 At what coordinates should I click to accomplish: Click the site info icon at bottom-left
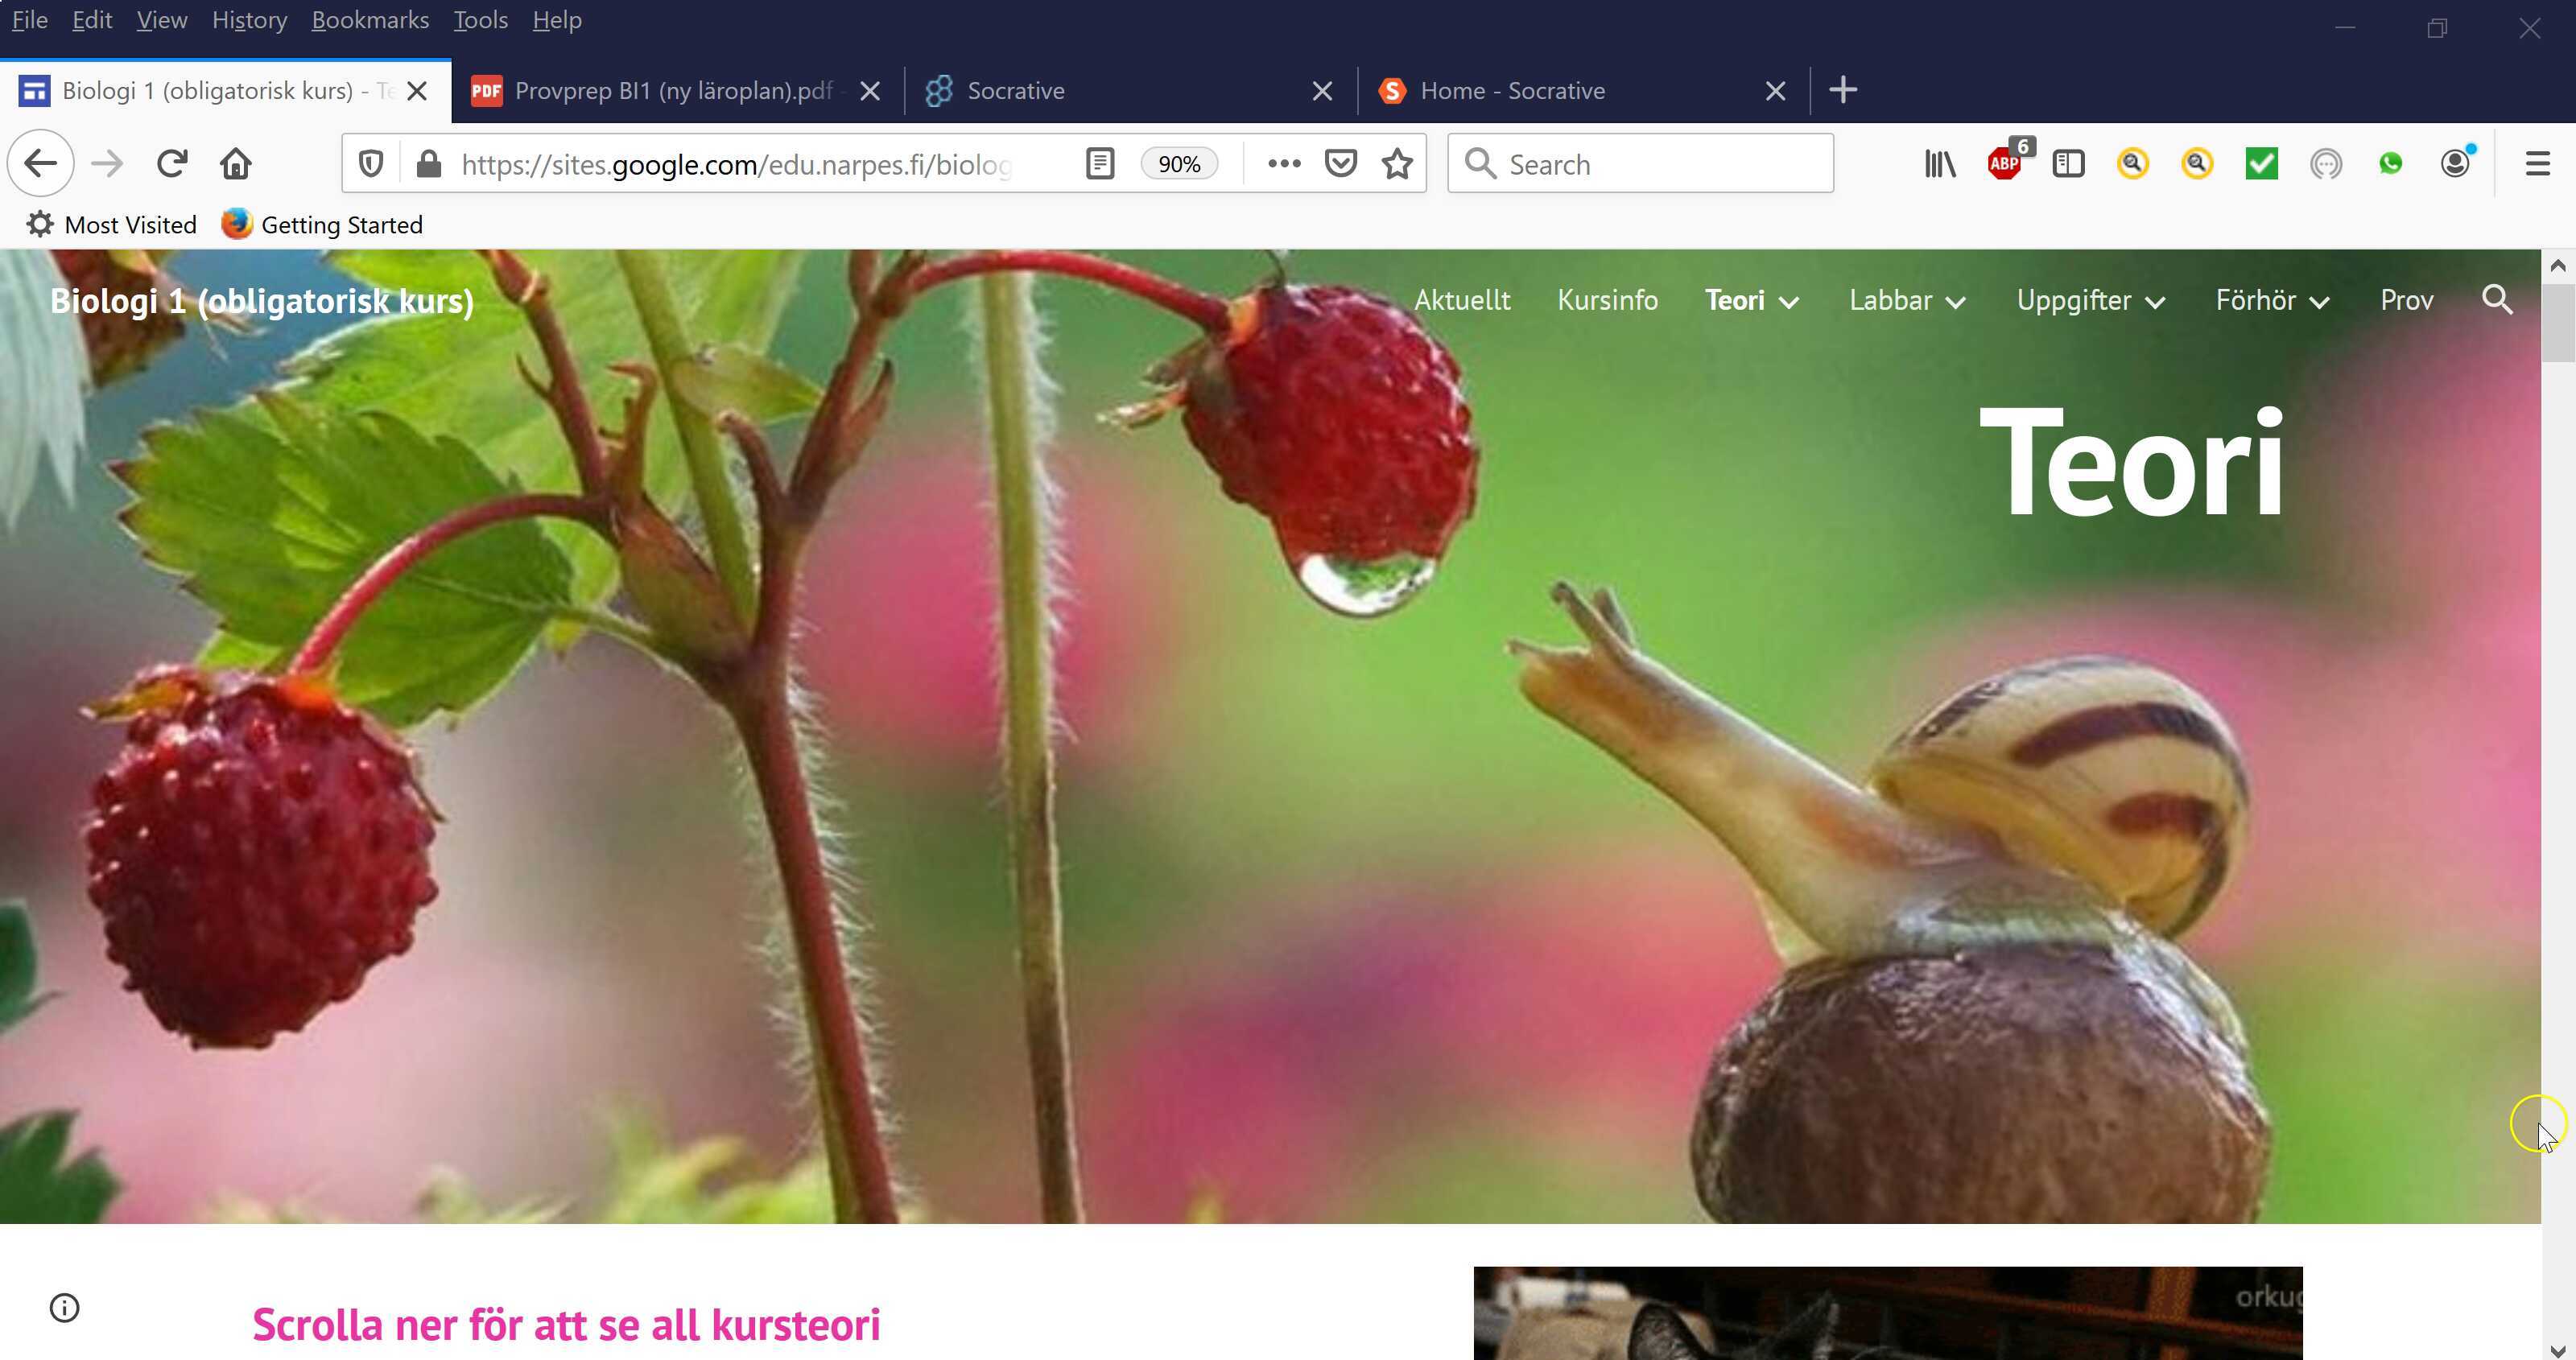[x=65, y=1308]
